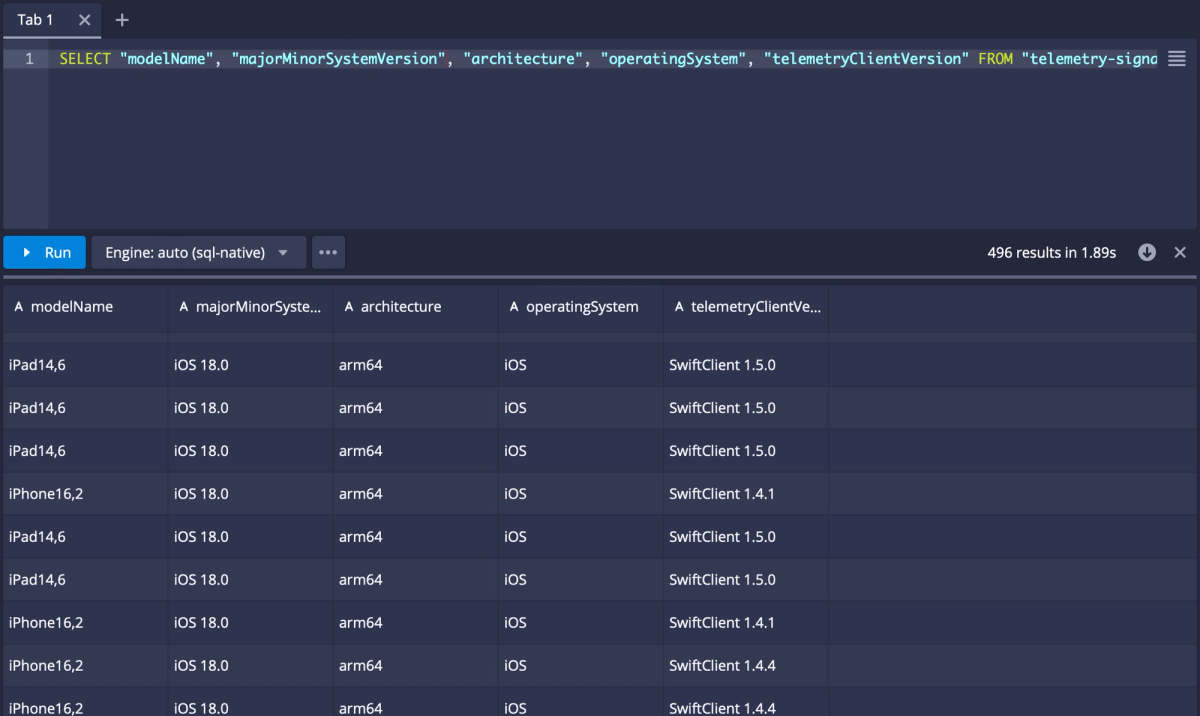The width and height of the screenshot is (1200, 716).
Task: Click the telemetryClientVersion column header
Action: click(x=755, y=307)
